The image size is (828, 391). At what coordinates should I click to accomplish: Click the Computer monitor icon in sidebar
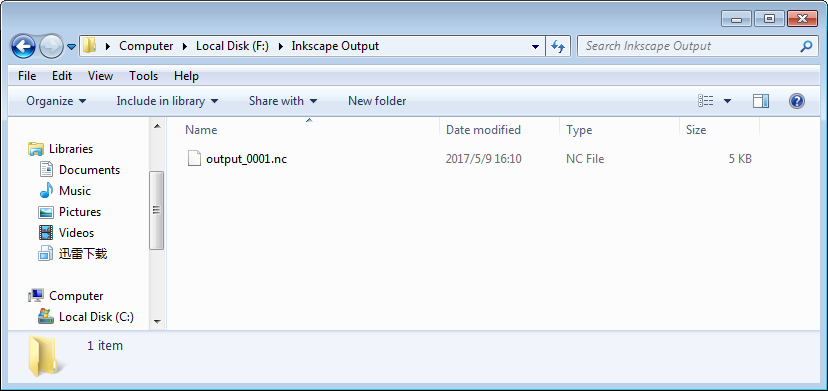36,295
